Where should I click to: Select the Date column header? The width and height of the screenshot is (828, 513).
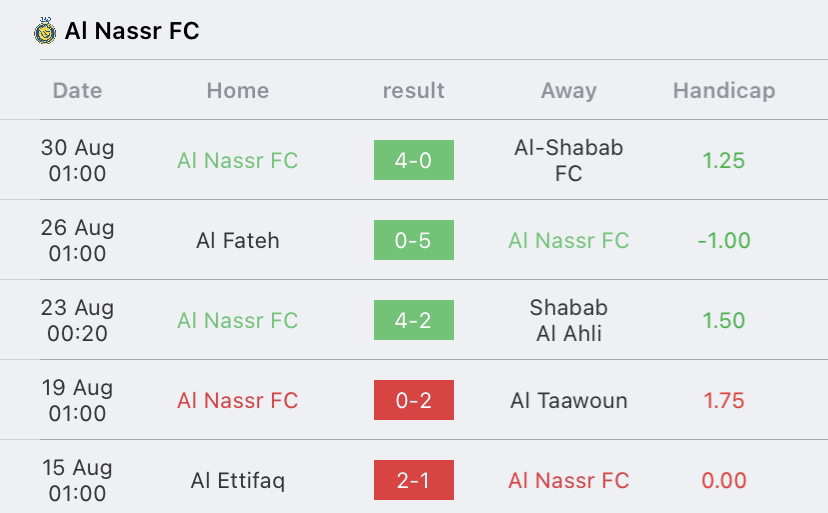77,90
